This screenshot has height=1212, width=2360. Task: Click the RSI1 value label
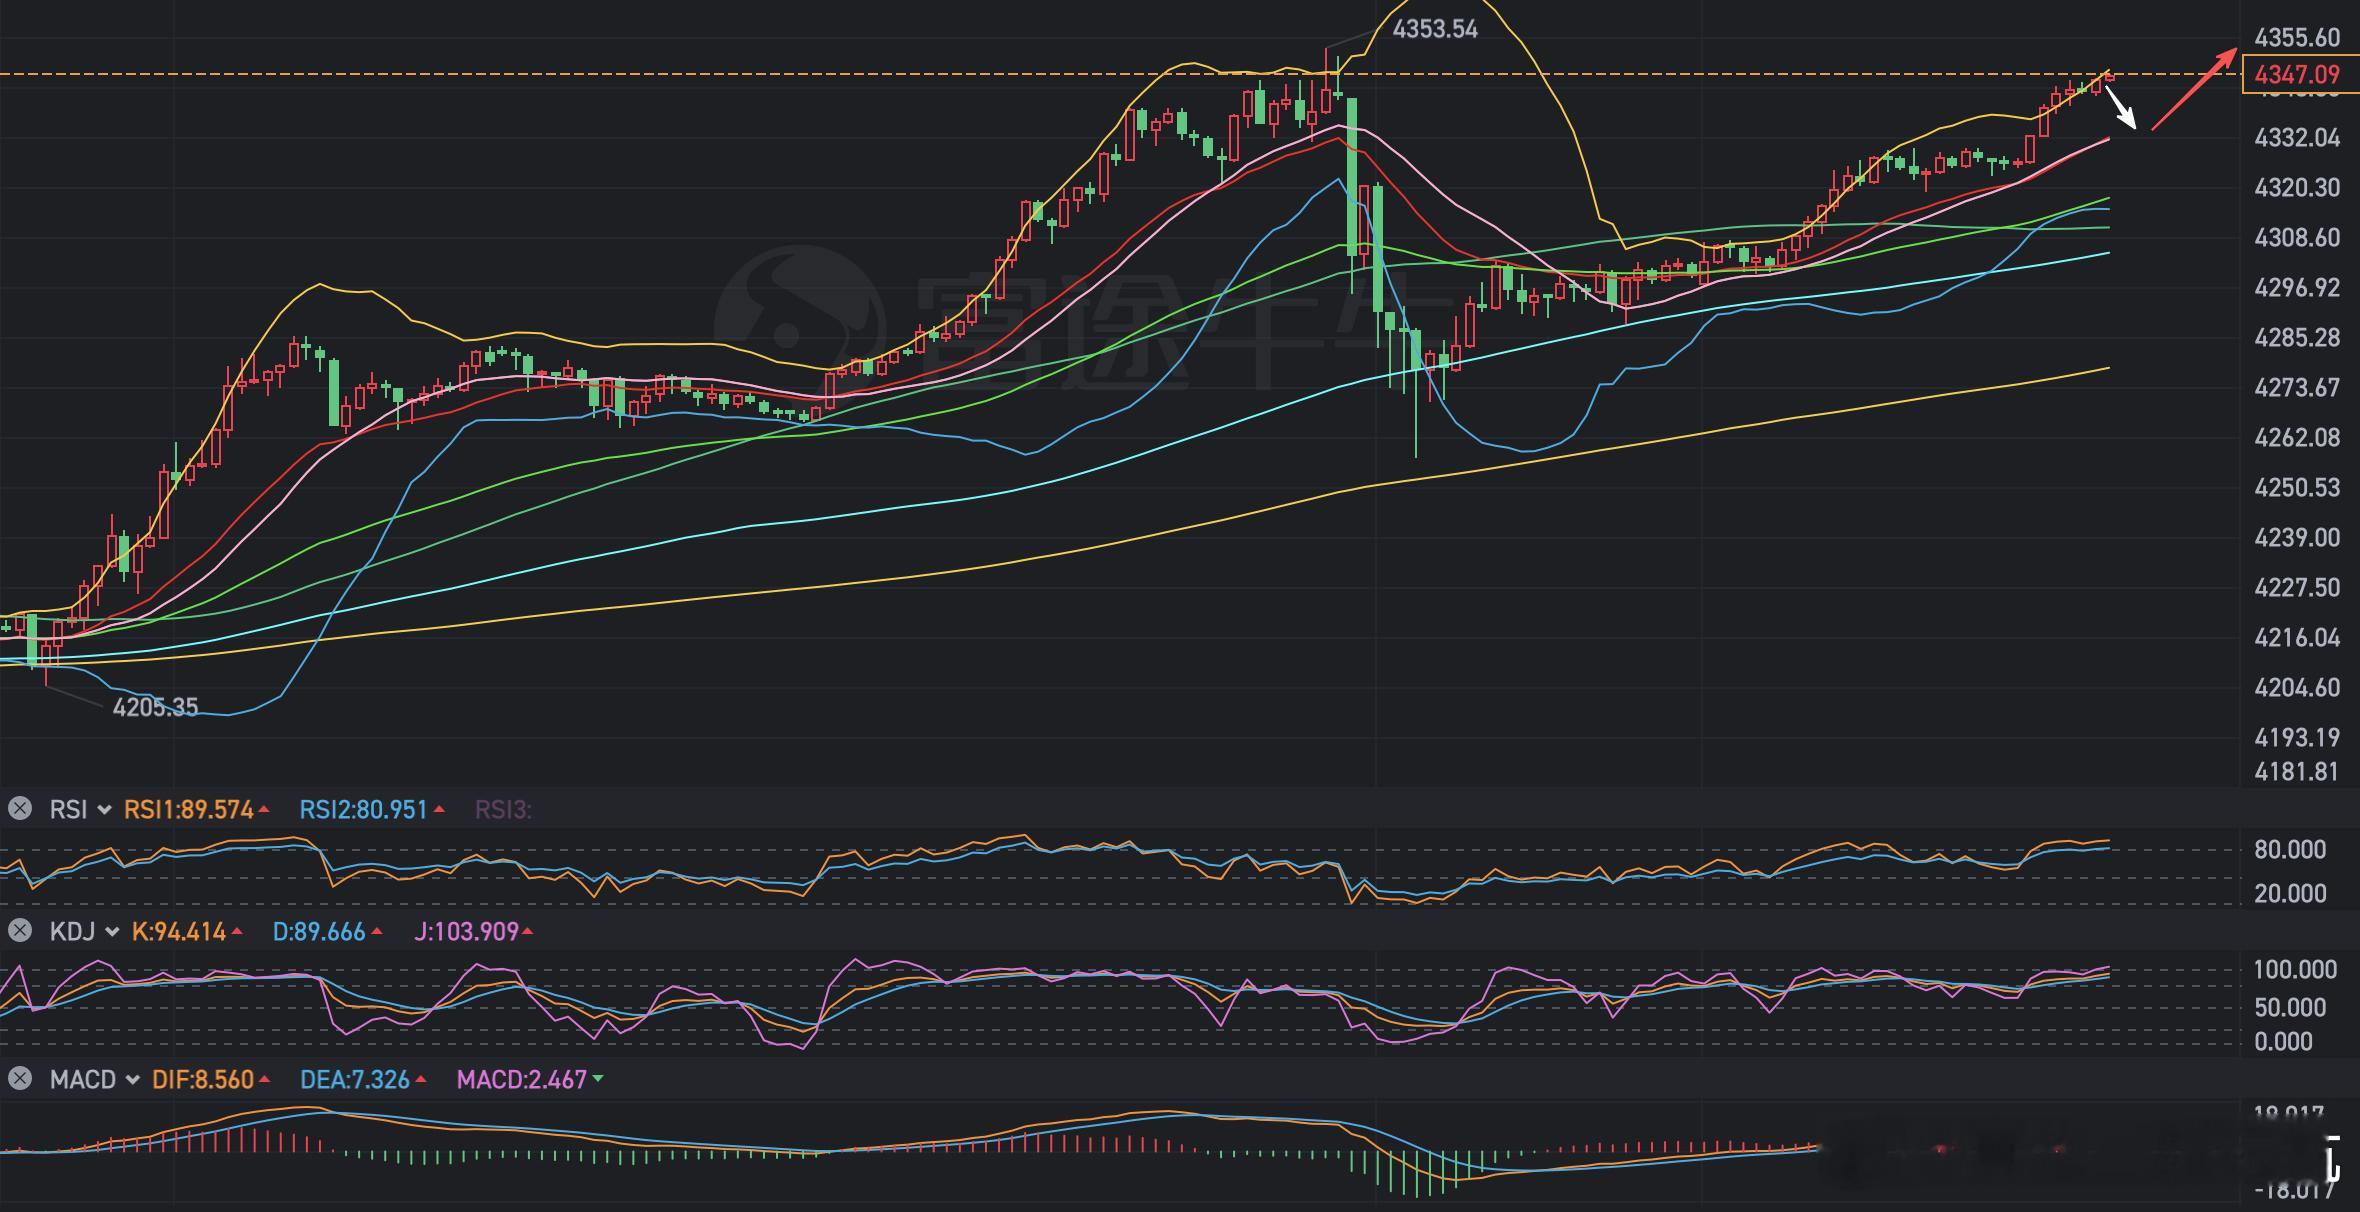189,810
